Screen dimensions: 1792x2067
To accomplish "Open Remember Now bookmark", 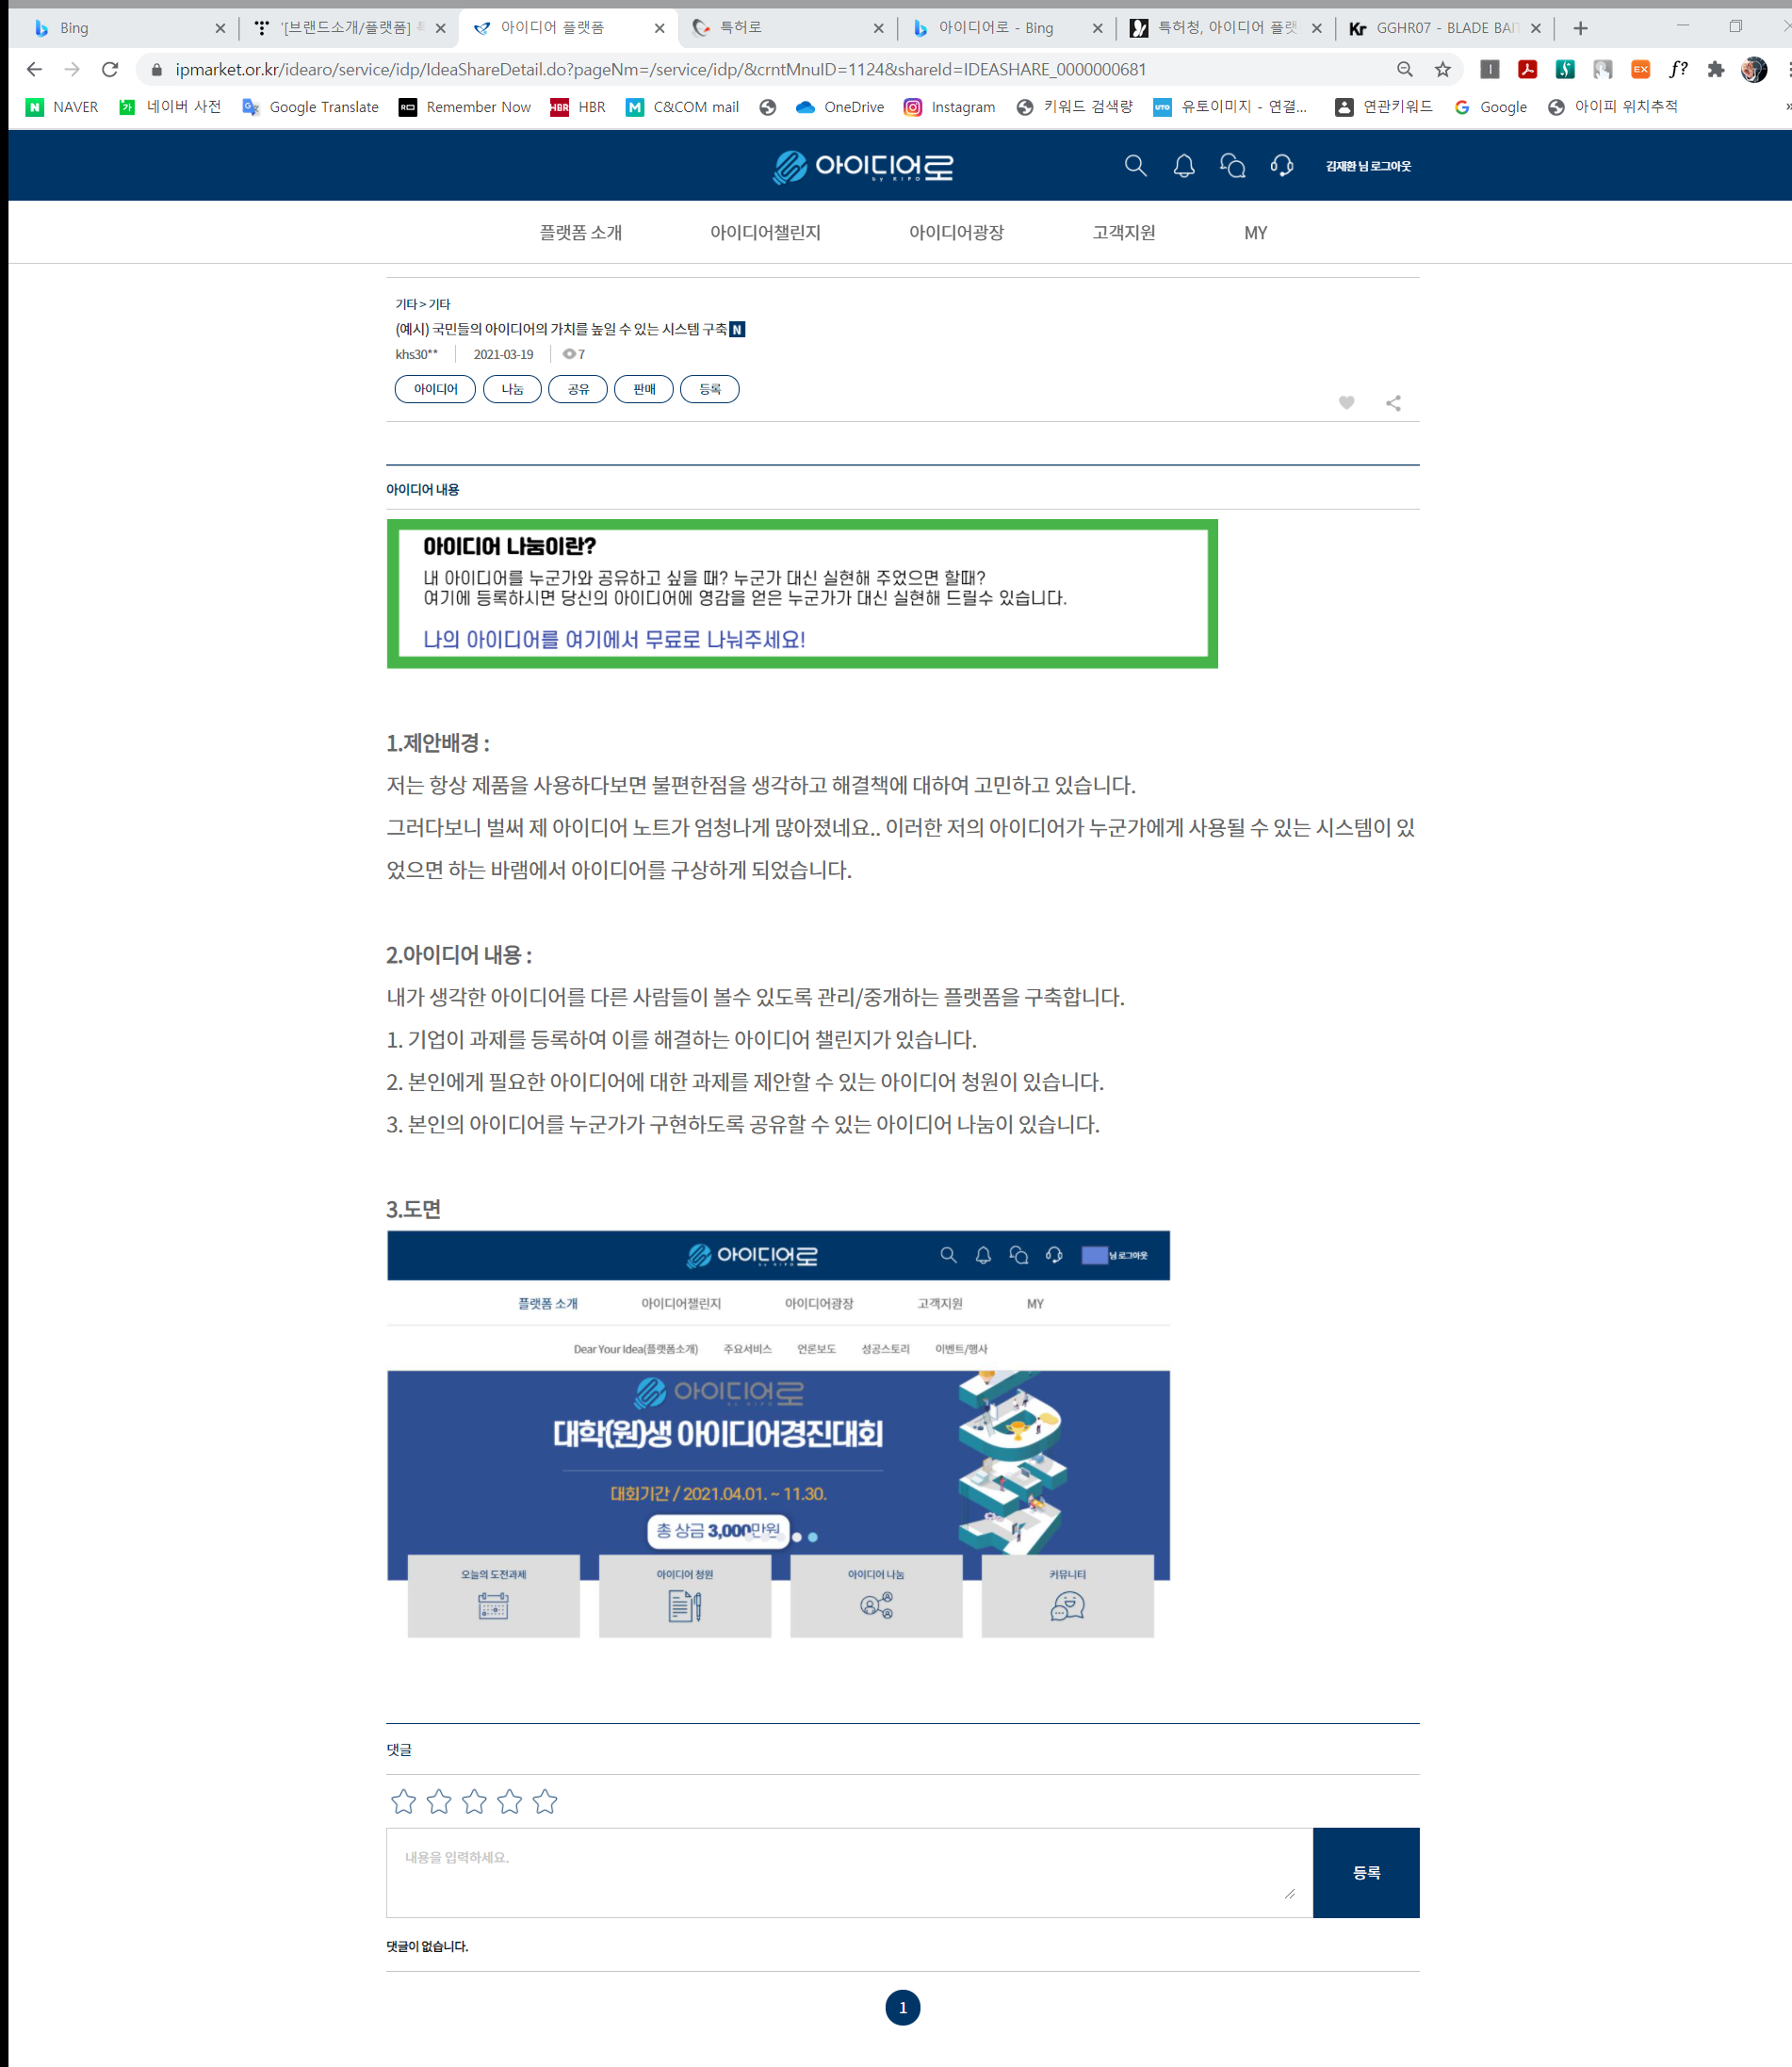I will [x=465, y=107].
